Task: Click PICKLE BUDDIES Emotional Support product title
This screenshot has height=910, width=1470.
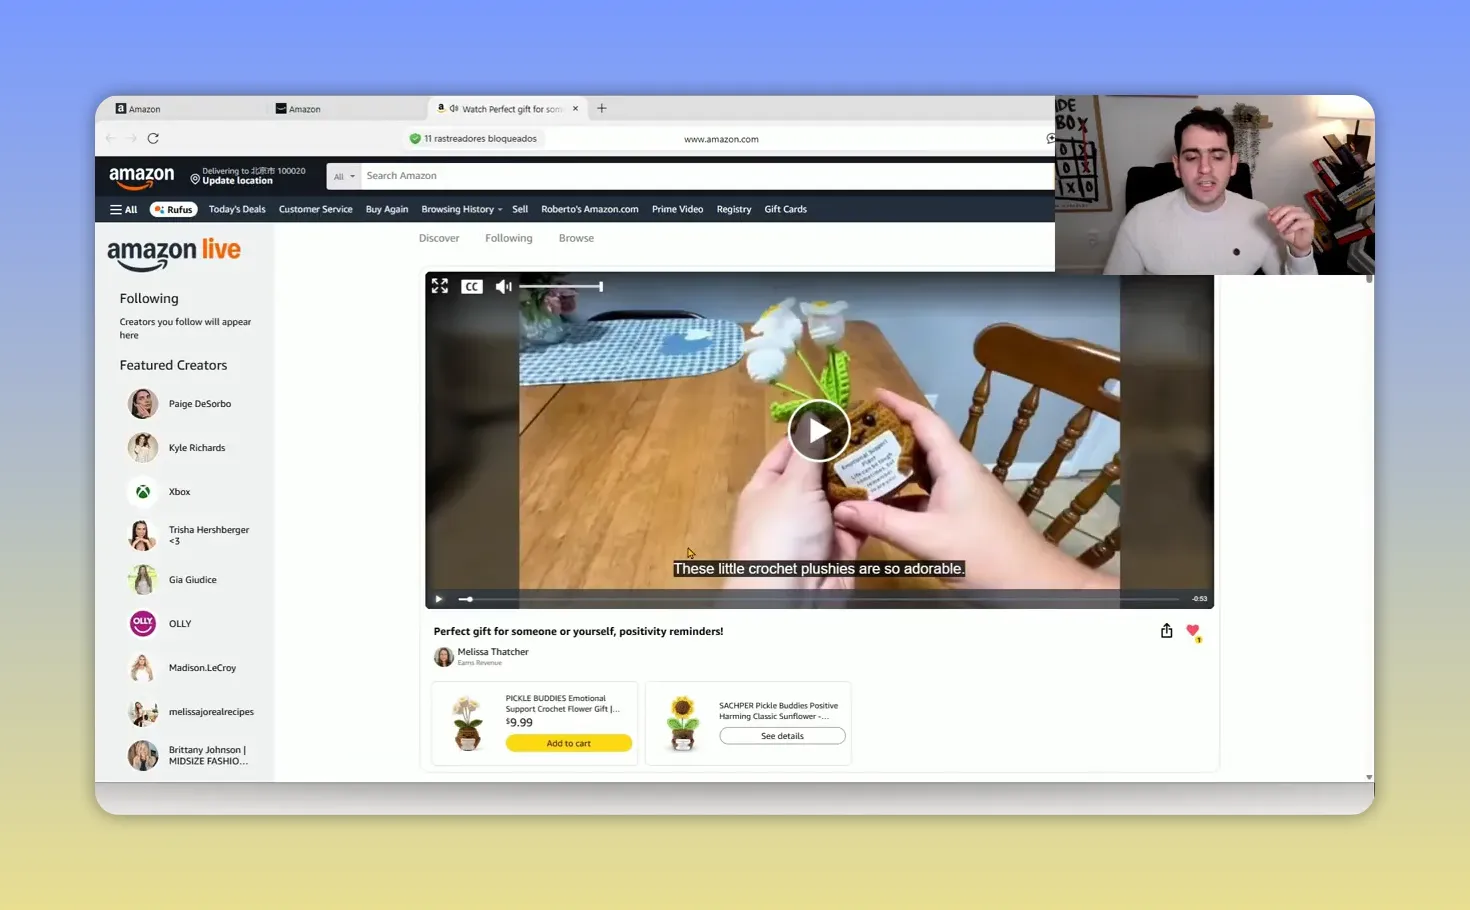Action: (562, 704)
